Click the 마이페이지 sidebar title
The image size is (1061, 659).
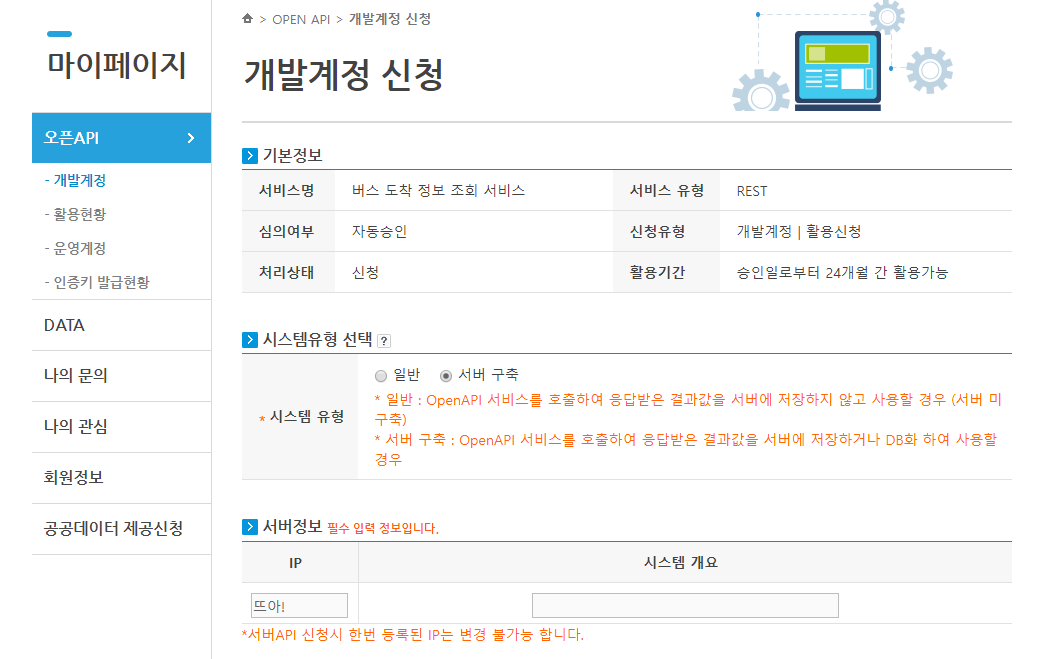[x=116, y=65]
